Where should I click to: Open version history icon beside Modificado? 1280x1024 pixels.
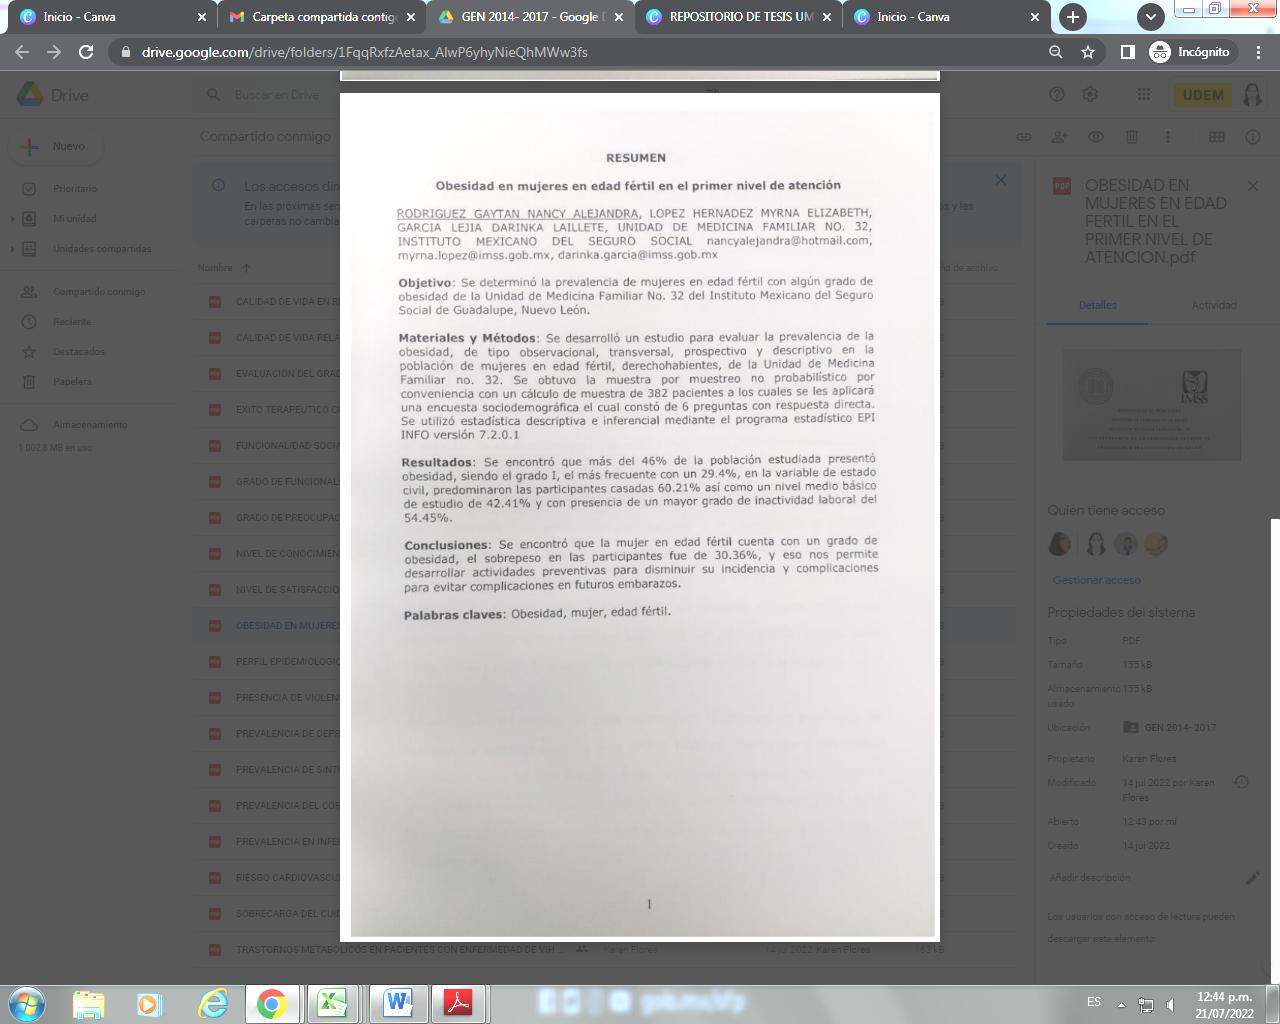tap(1241, 782)
